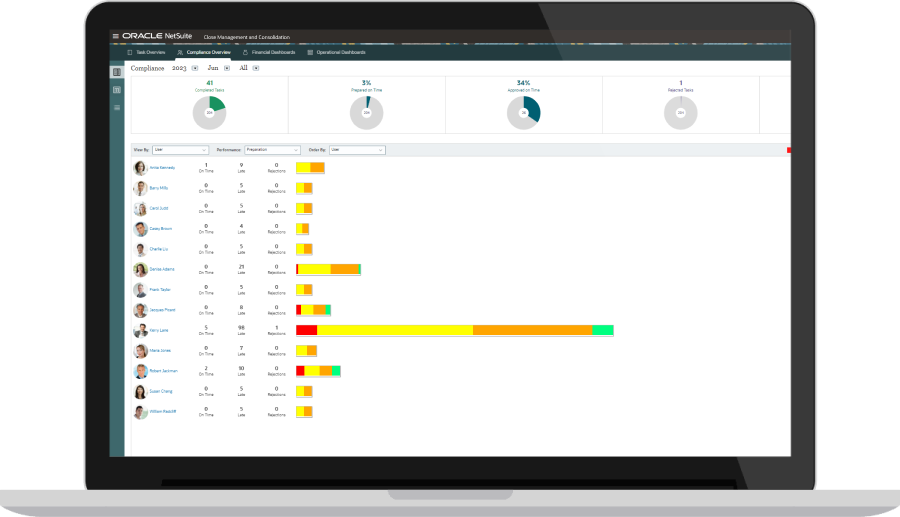Expand the Order By dropdown
The height and width of the screenshot is (517, 900).
357,150
